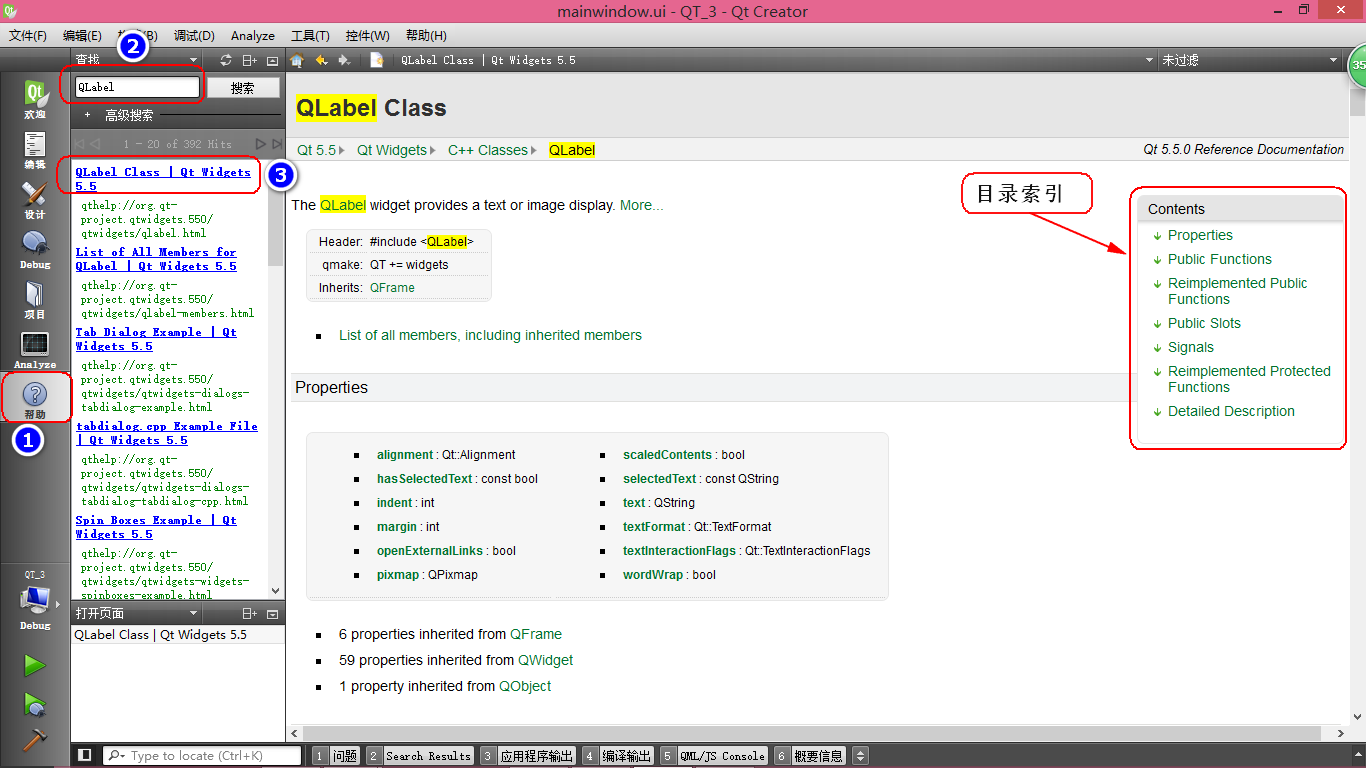Screen dimensions: 1366x768
Task: Open the 调试(D) menu
Action: 194,35
